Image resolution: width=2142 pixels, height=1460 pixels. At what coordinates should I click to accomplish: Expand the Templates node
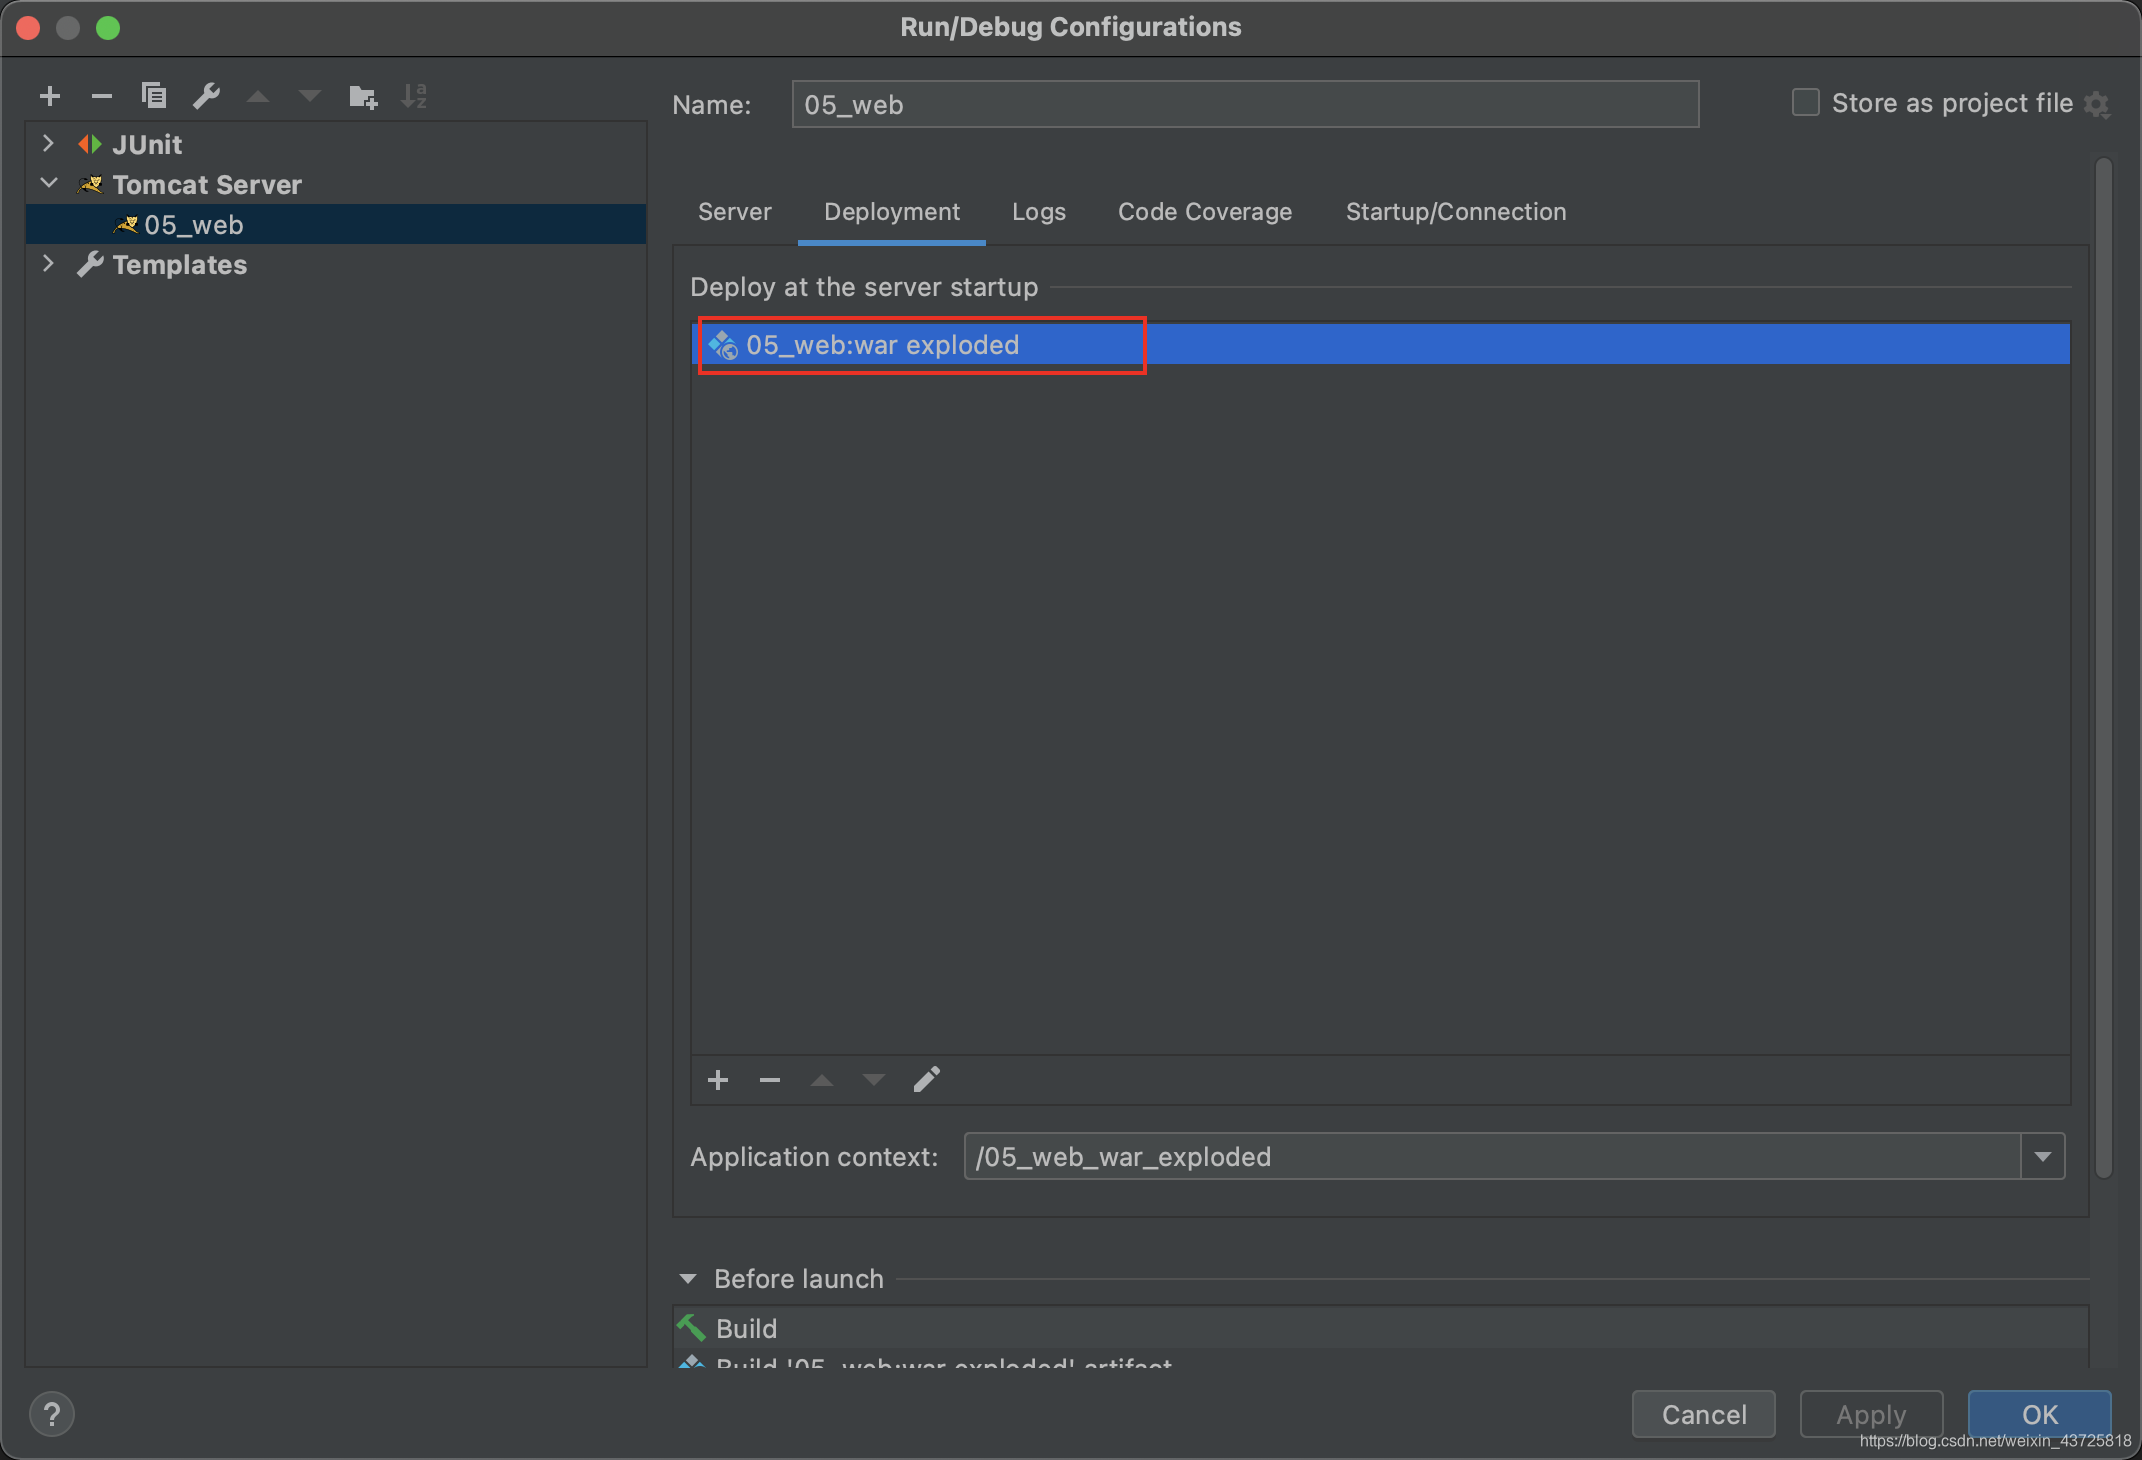(x=48, y=263)
